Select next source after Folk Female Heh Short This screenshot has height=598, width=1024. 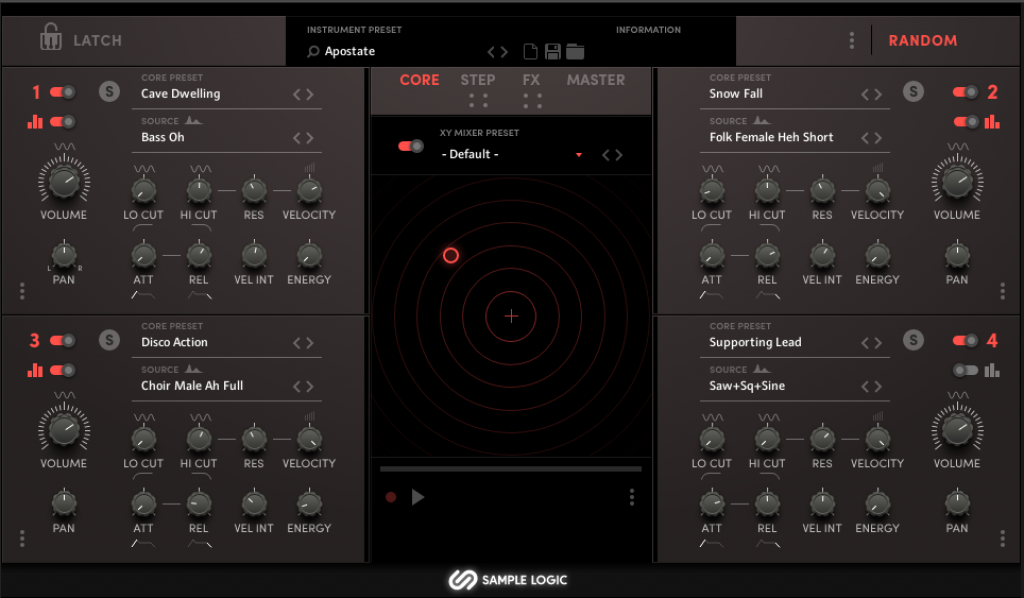pyautogui.click(x=878, y=138)
